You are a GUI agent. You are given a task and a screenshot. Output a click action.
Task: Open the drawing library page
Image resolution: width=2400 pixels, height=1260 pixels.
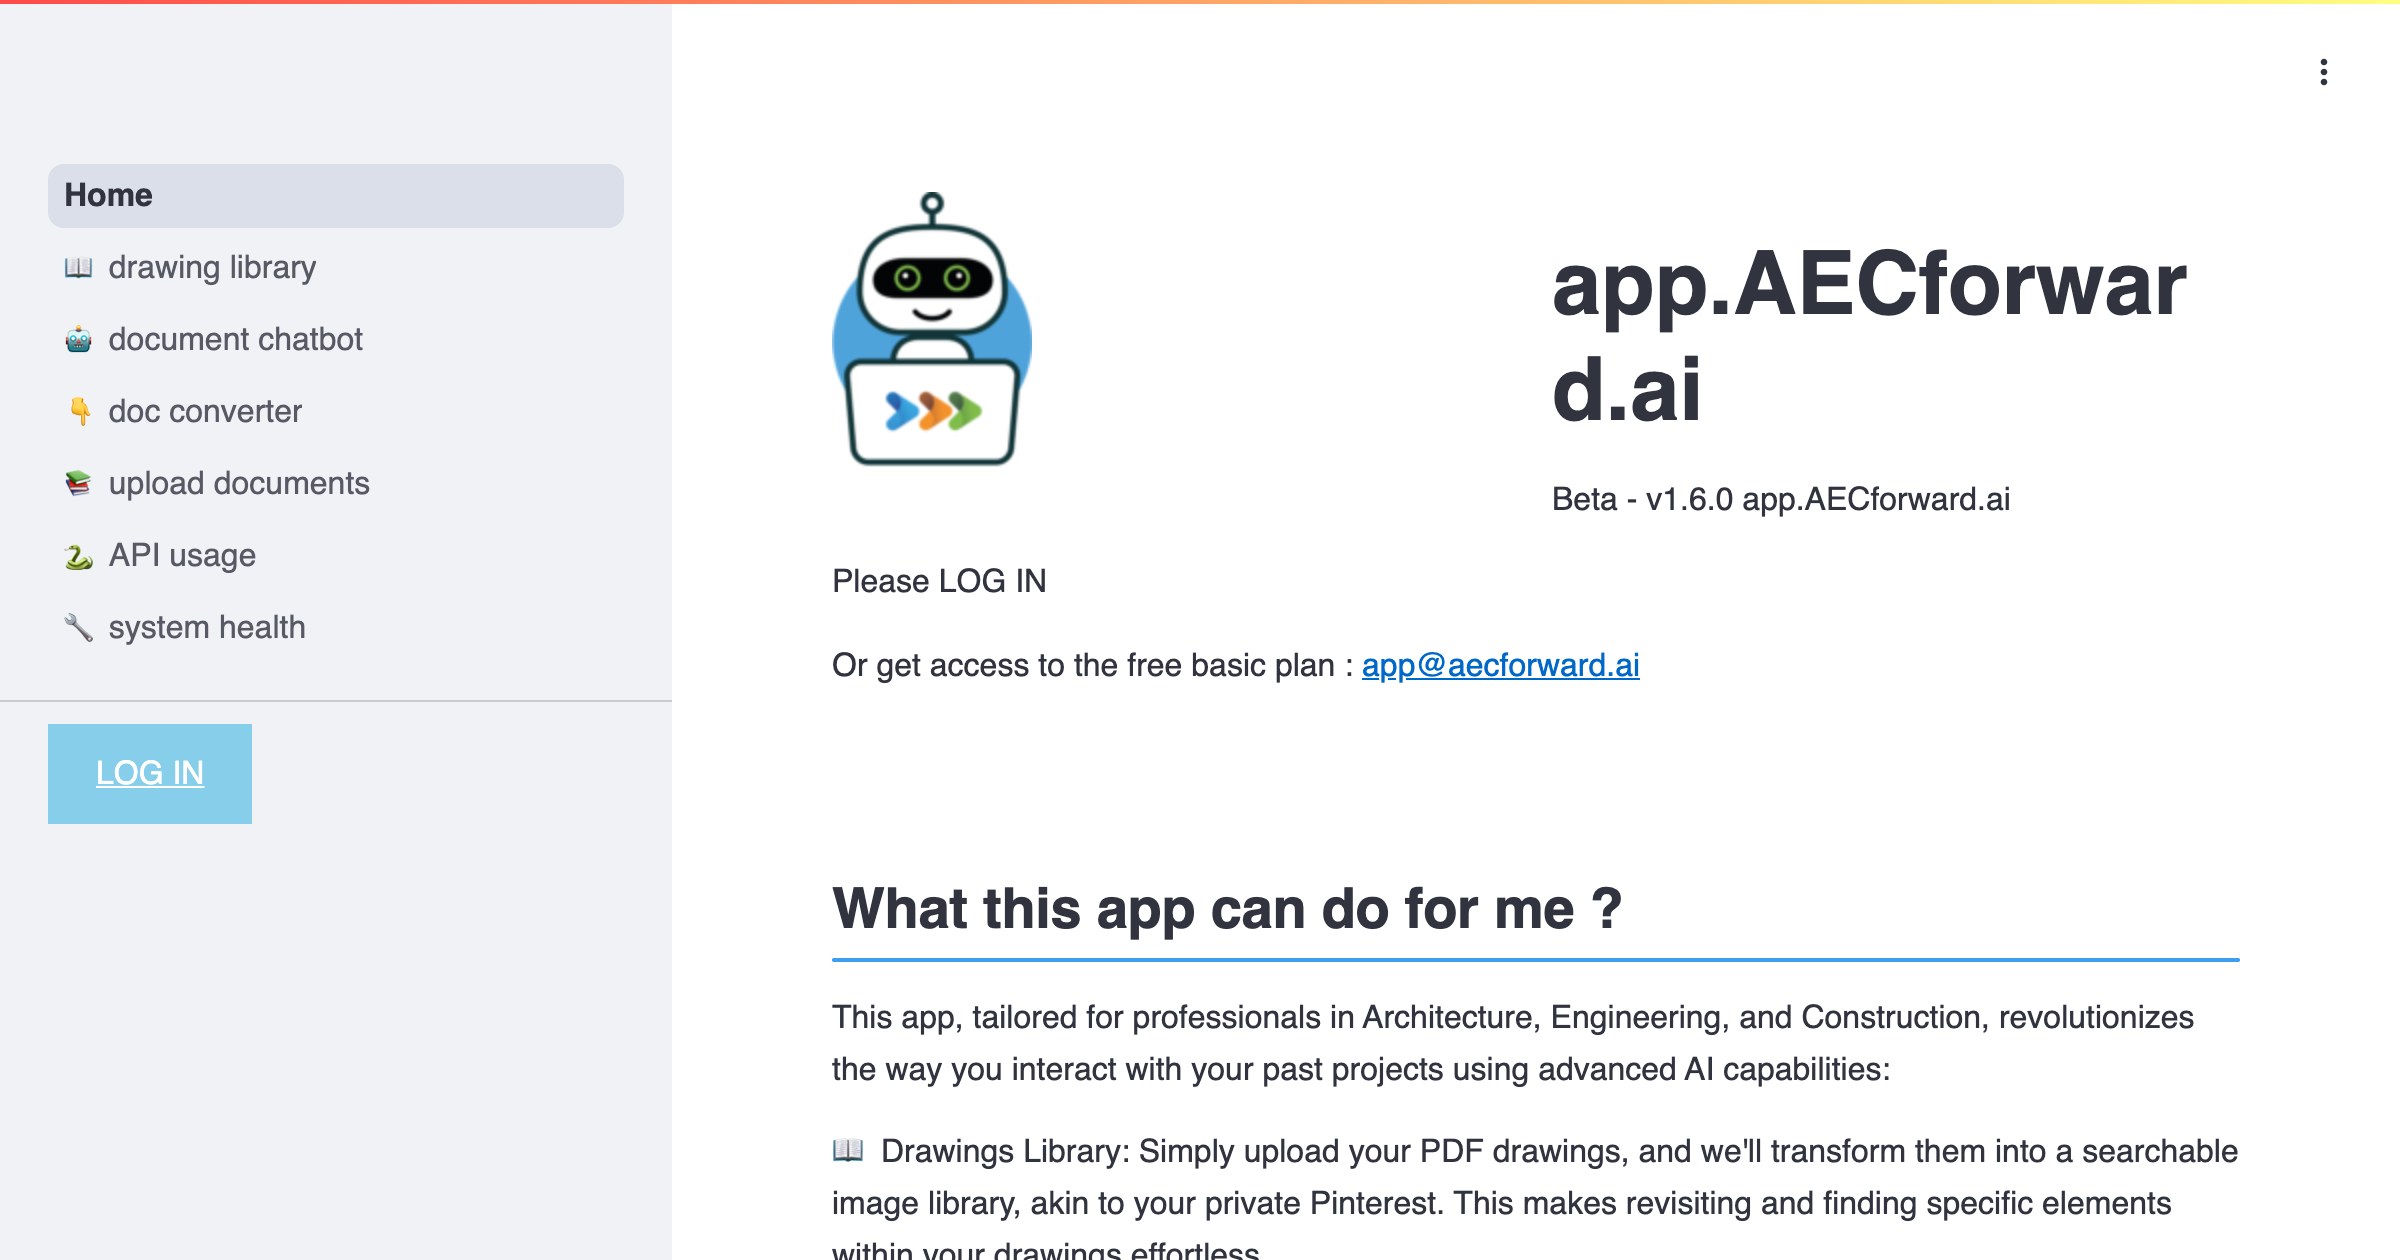336,267
